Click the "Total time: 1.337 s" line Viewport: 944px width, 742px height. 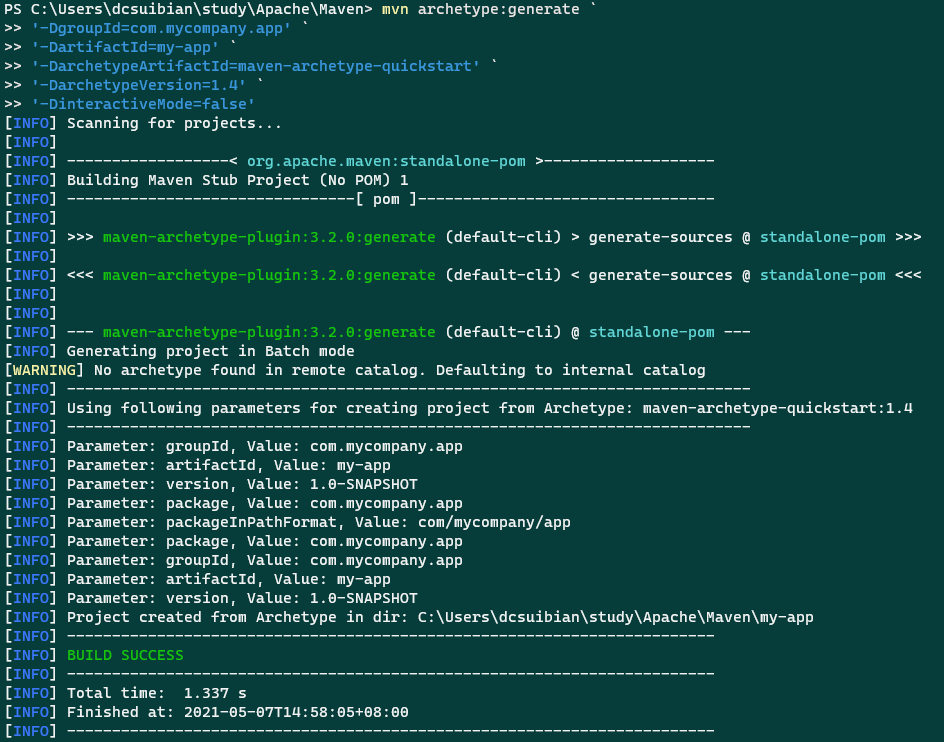pos(157,693)
